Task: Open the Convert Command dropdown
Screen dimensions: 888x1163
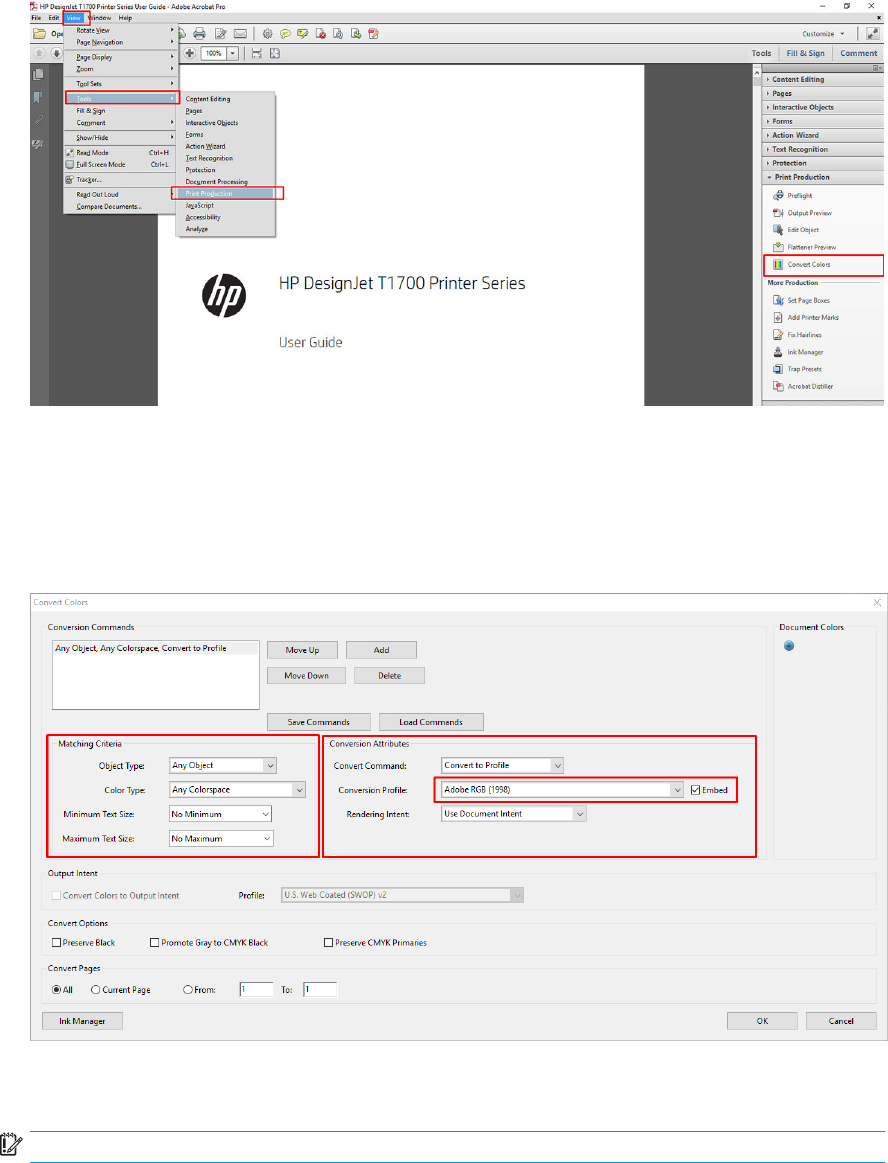Action: tap(502, 765)
